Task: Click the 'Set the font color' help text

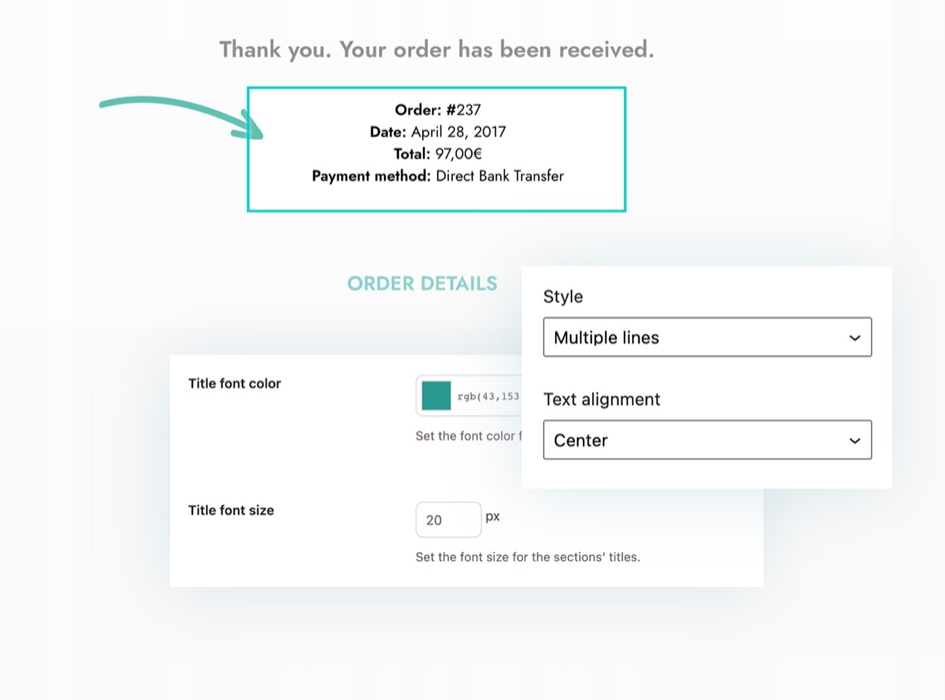Action: (x=467, y=436)
